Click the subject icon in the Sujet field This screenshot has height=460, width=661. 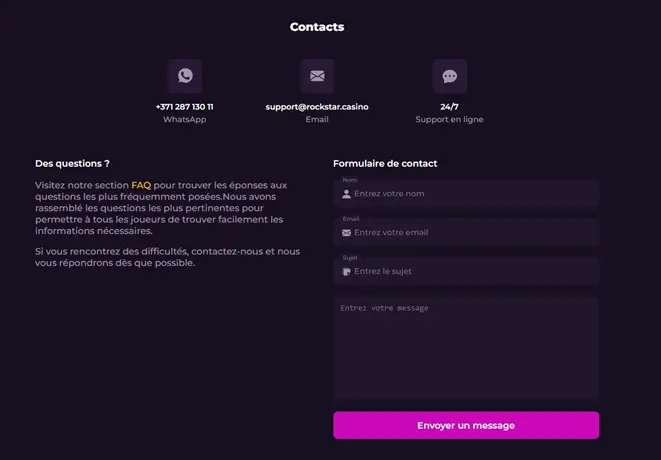point(346,271)
